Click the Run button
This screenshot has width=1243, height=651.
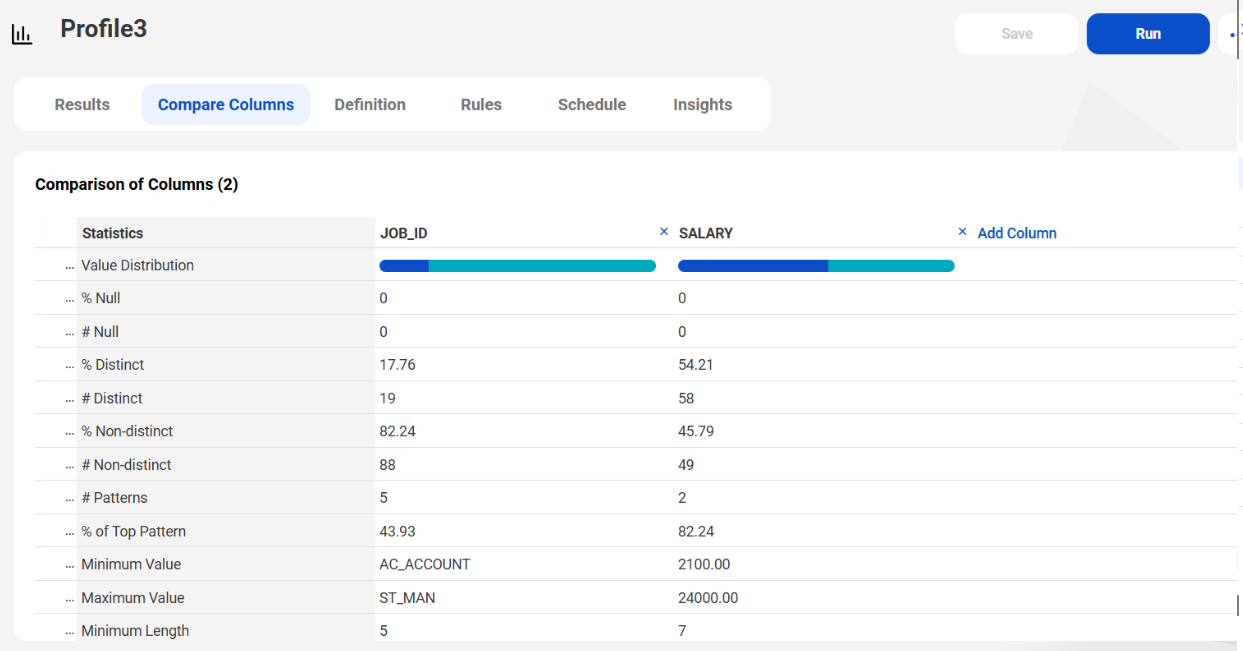[x=1148, y=34]
